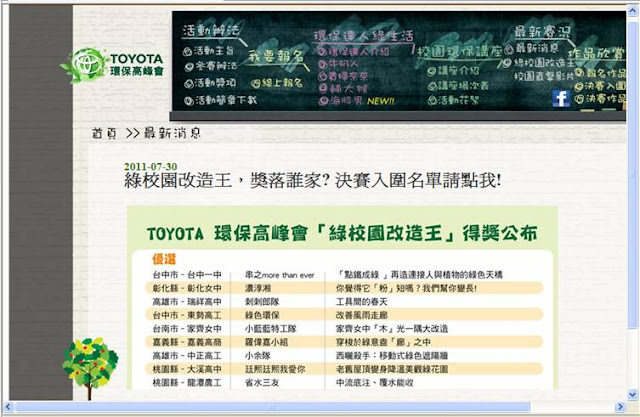Open 講座場次表 menu item
640x417 pixels.
[x=458, y=86]
